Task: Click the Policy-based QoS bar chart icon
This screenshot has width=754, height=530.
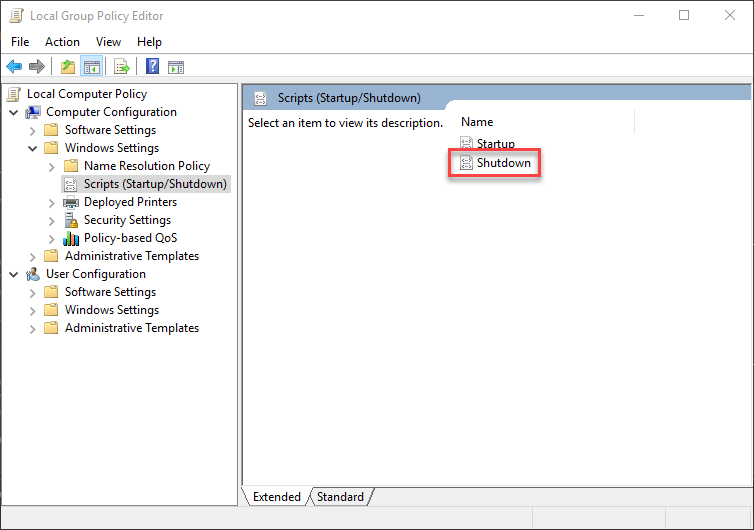Action: tap(71, 238)
